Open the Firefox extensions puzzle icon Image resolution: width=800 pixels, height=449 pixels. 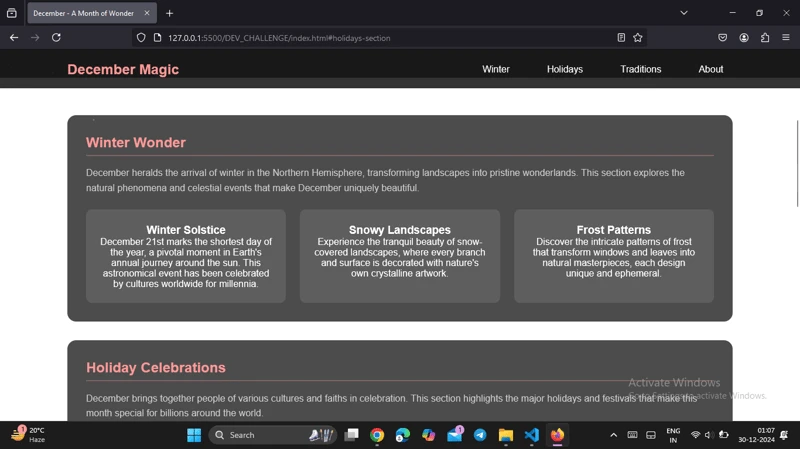765,38
